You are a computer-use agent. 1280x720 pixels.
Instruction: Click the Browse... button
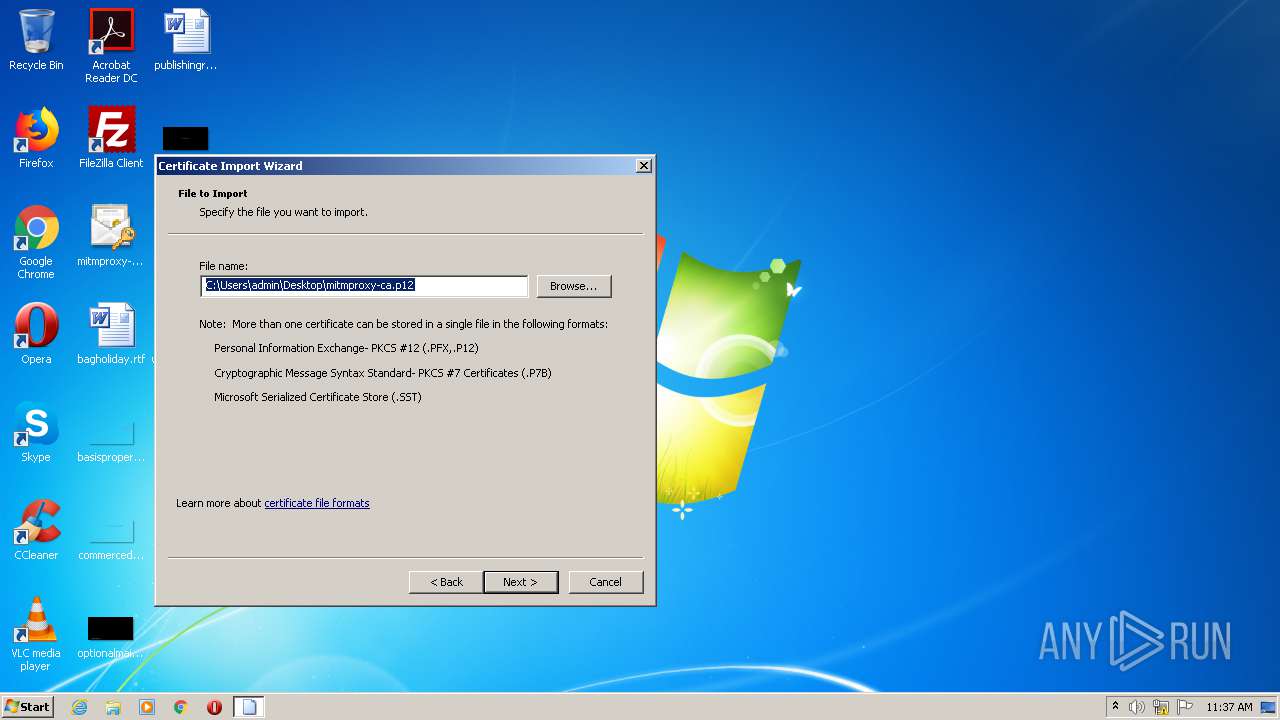[574, 286]
